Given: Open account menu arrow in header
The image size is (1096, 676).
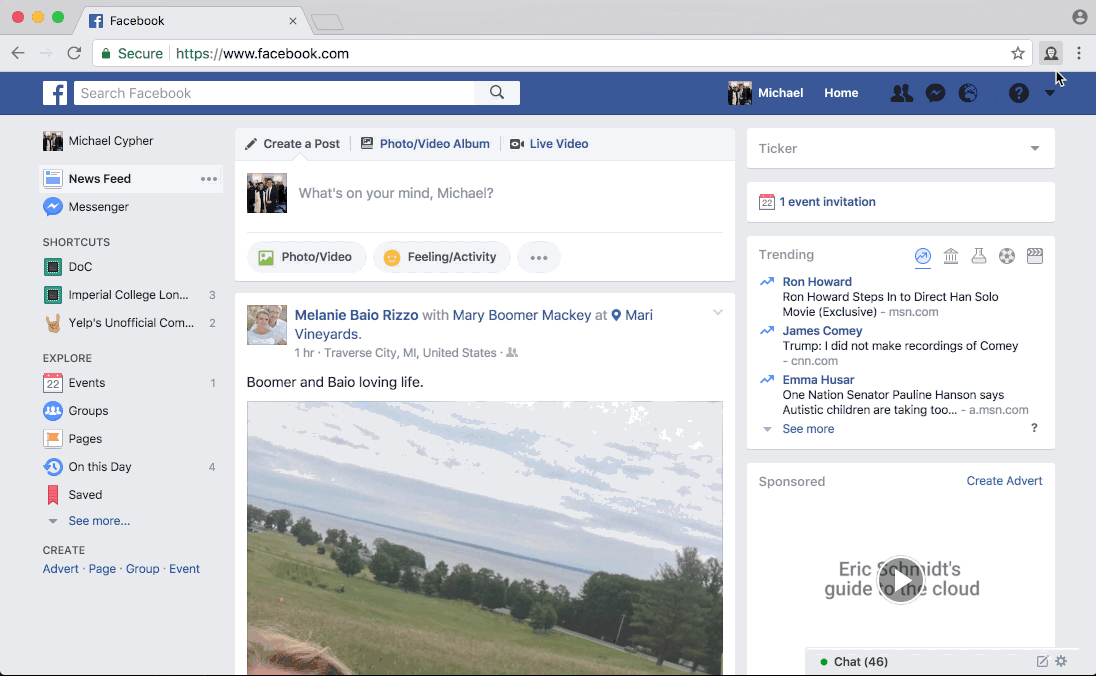Looking at the screenshot, I should coord(1049,94).
